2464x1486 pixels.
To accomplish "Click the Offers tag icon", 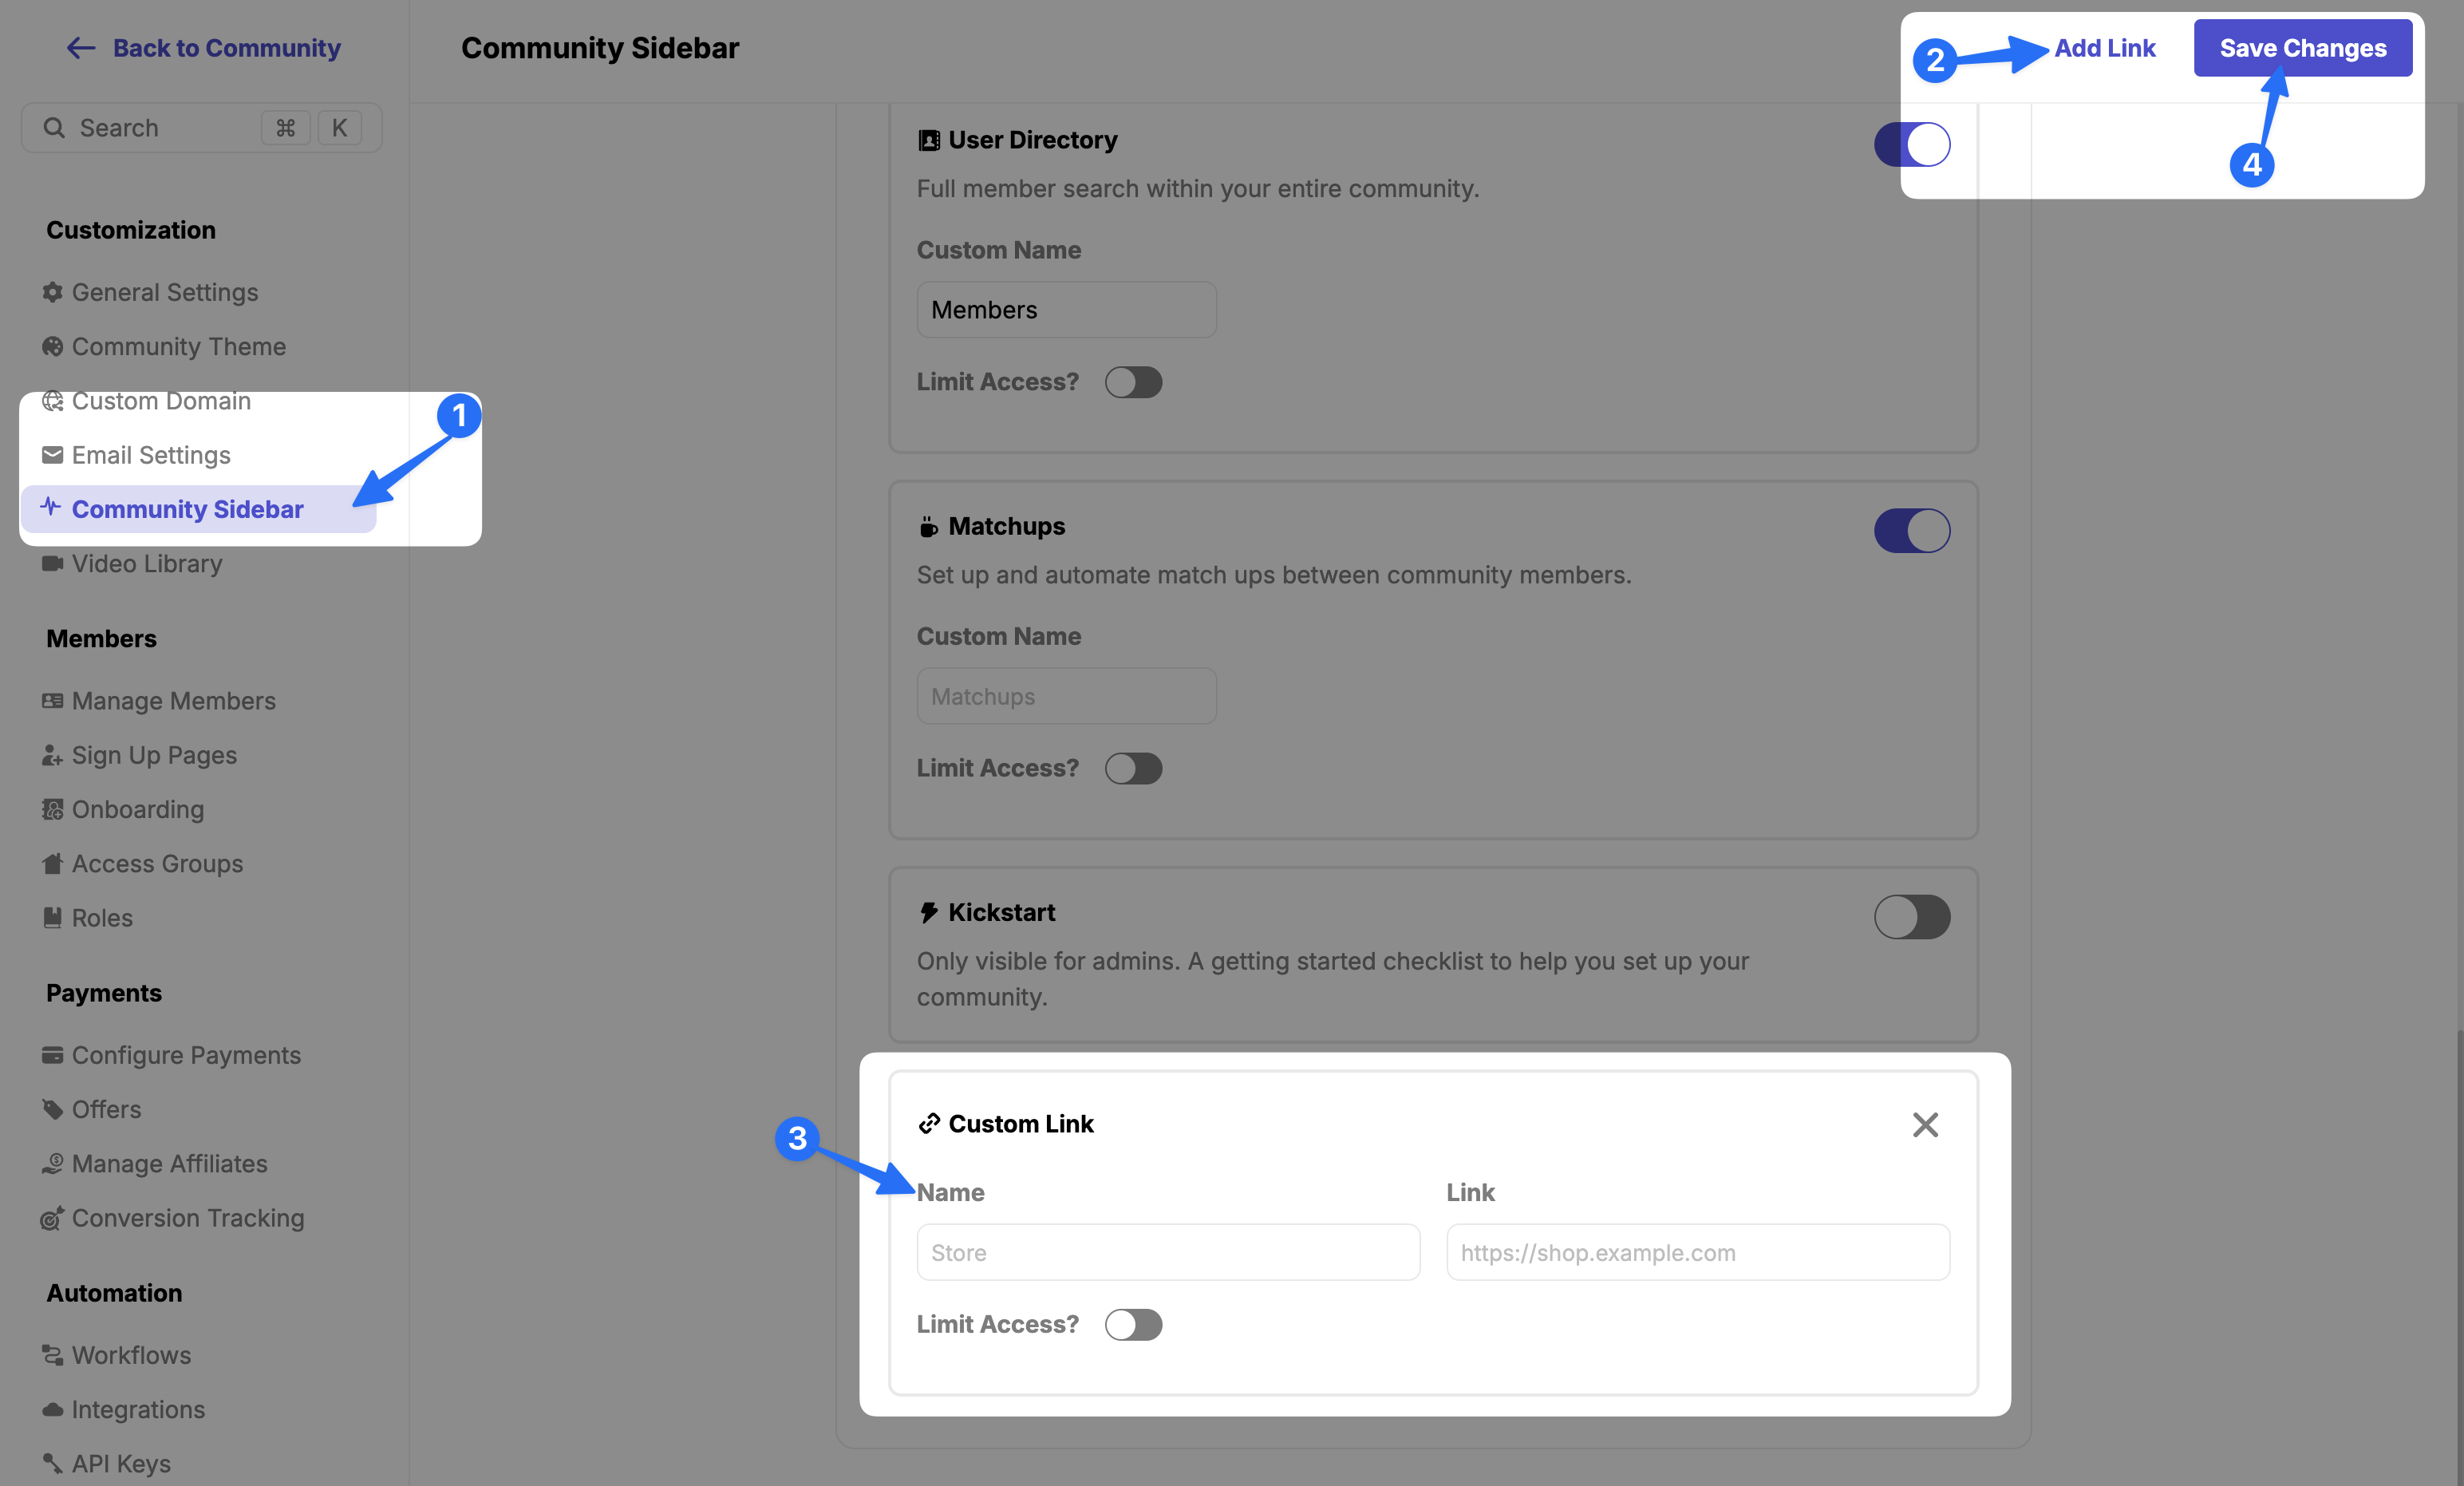I will [x=52, y=1109].
